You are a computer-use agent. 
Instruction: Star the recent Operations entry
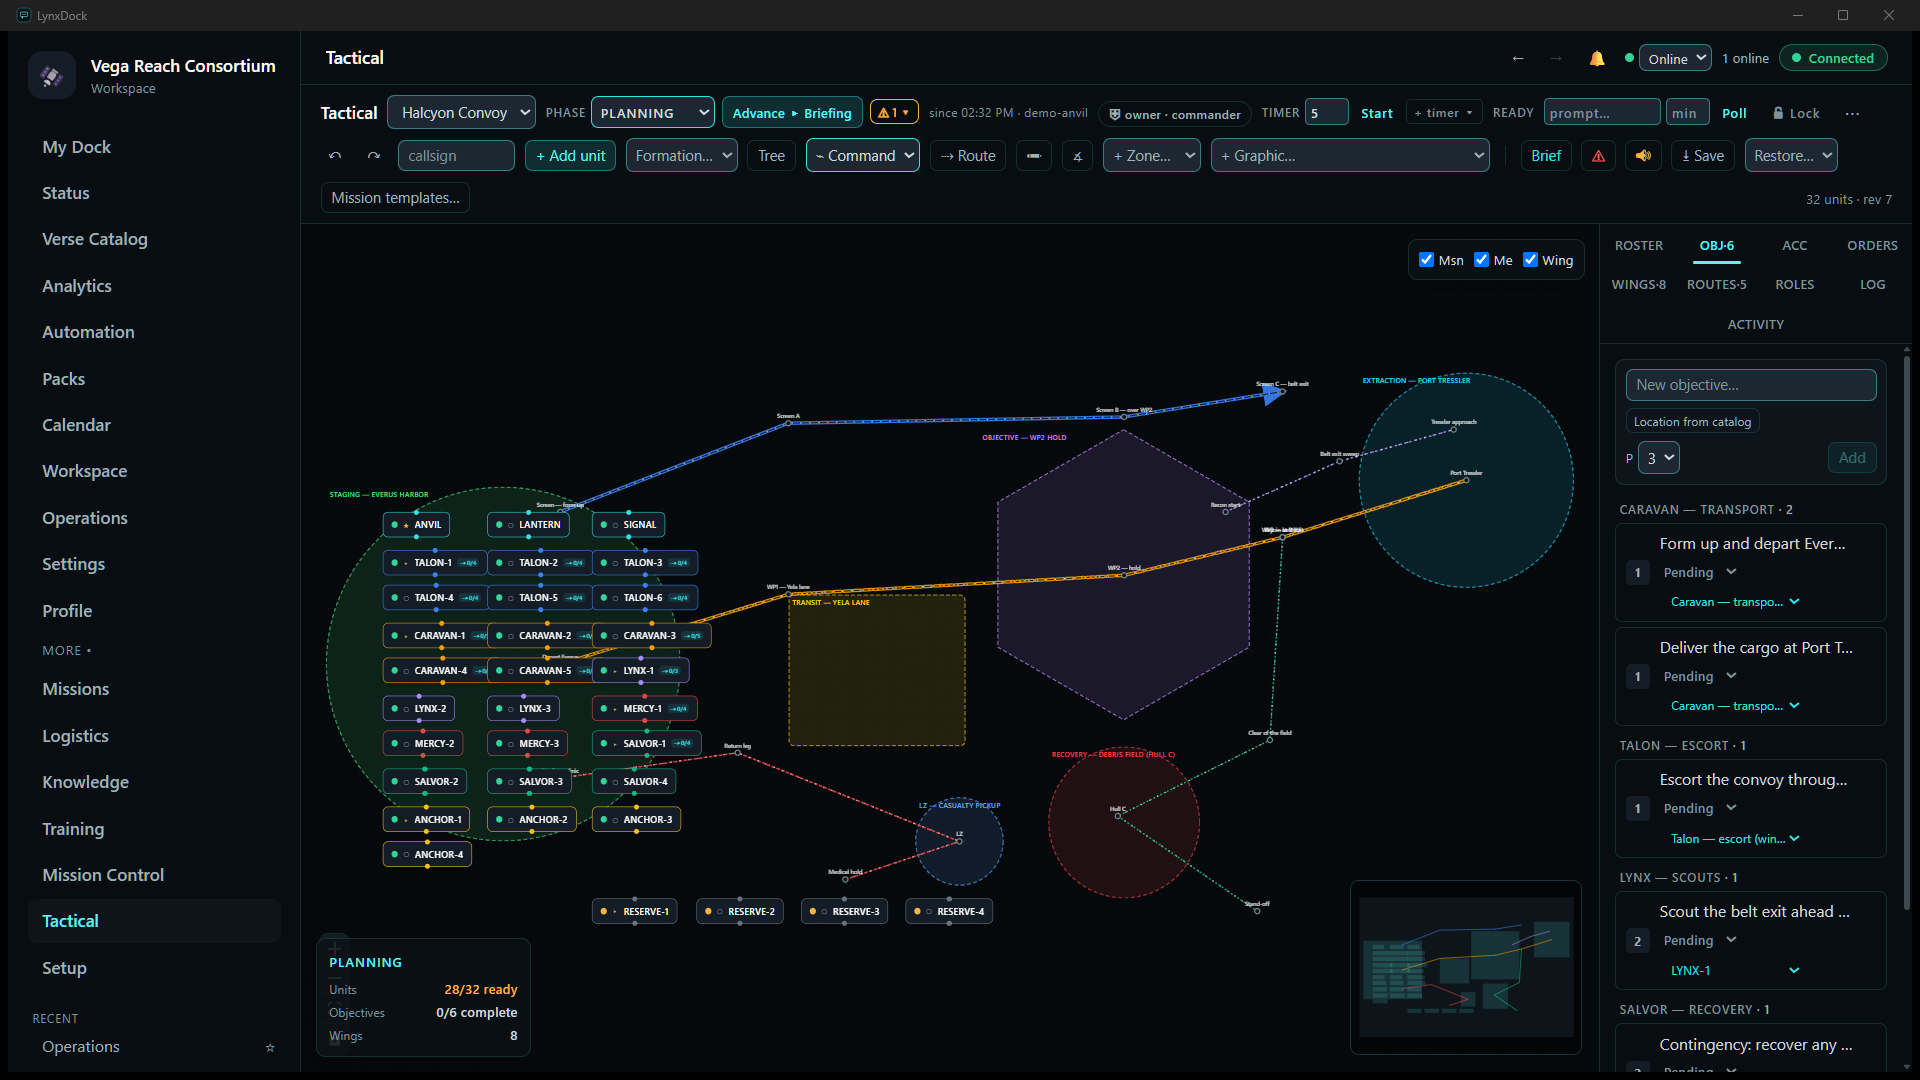coord(270,1047)
